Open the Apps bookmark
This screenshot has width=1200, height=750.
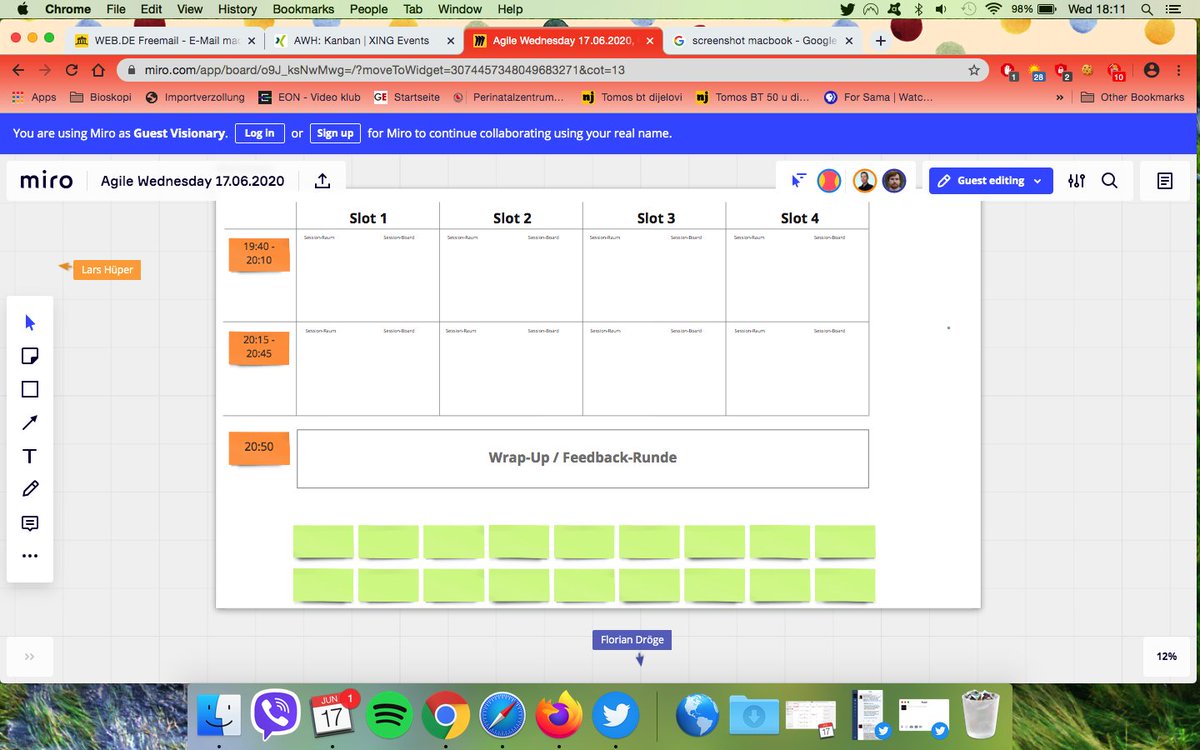pyautogui.click(x=34, y=97)
